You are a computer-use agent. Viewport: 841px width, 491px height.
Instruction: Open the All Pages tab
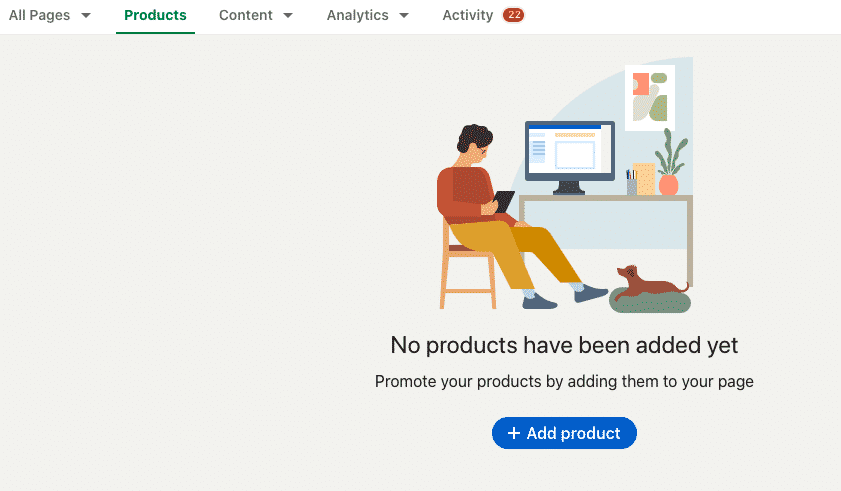click(x=40, y=16)
